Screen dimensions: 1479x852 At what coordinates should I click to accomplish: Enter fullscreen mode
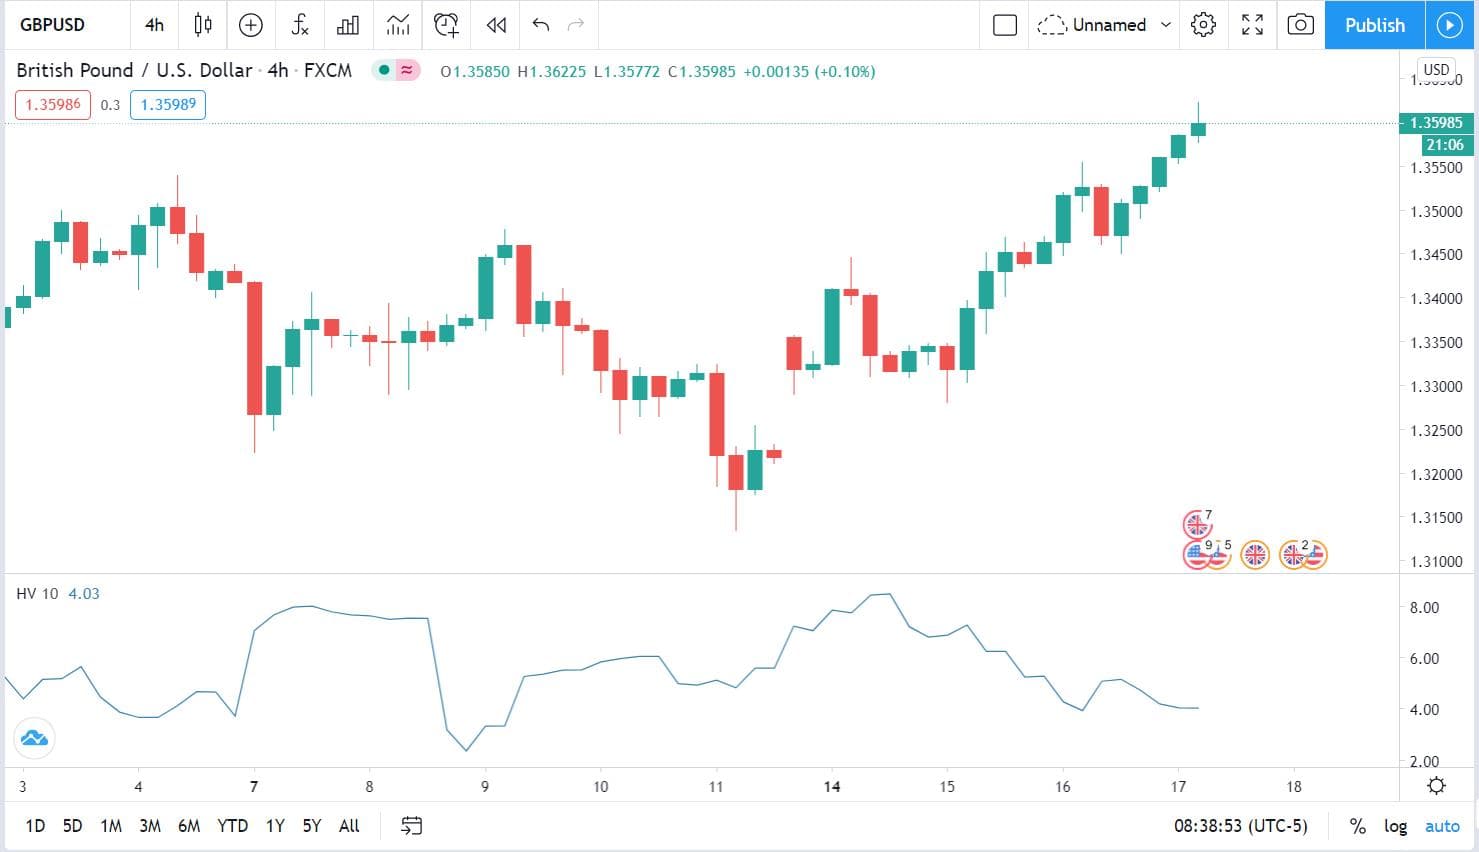[x=1252, y=25]
